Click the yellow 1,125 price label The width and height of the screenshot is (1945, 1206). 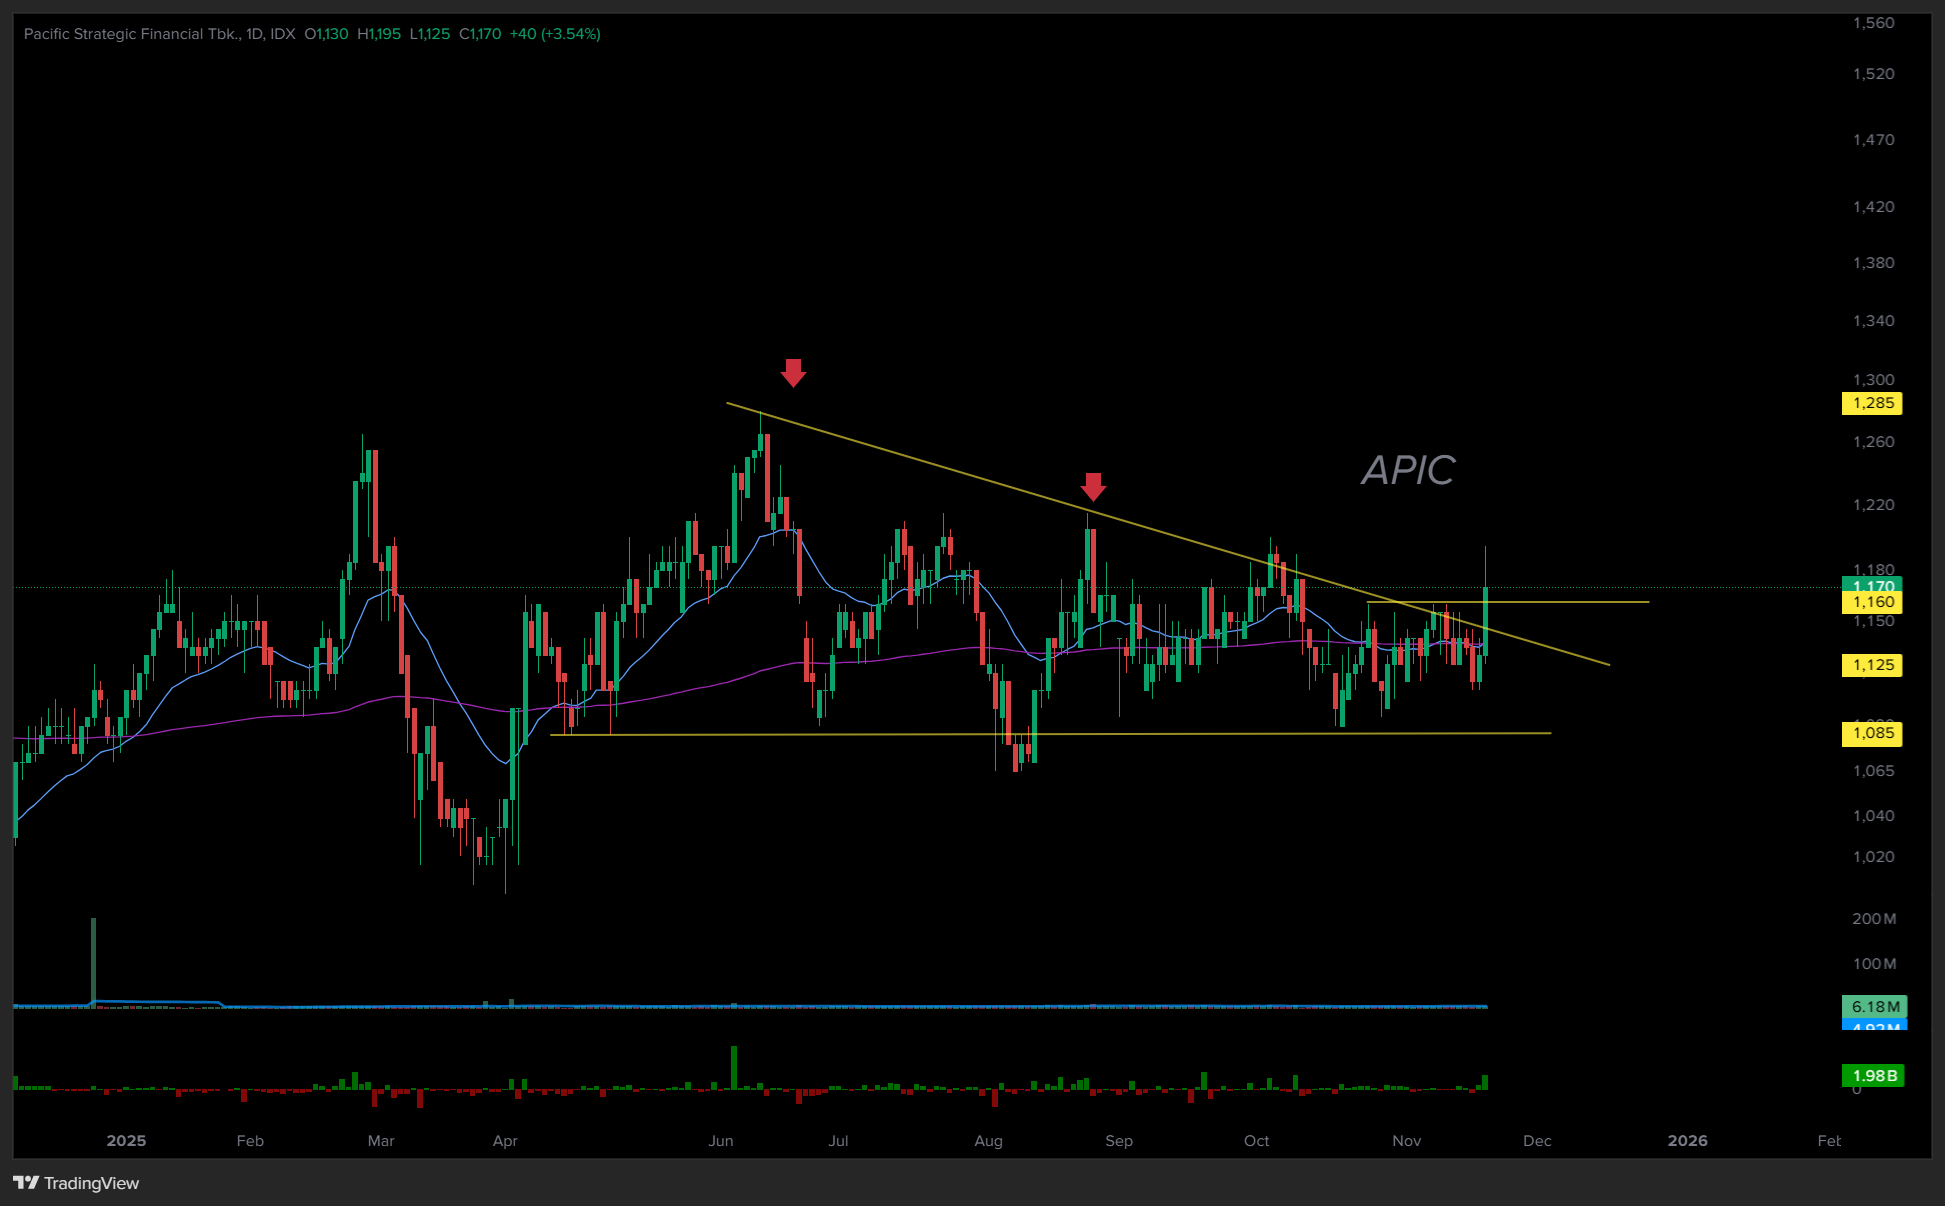click(x=1872, y=665)
